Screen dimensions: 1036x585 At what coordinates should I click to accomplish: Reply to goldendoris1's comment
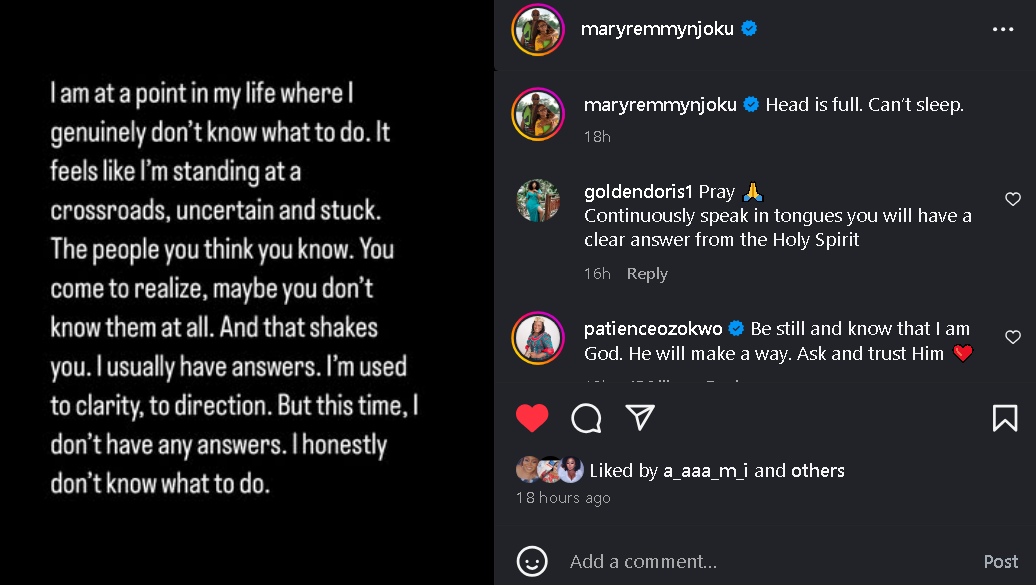pyautogui.click(x=647, y=274)
